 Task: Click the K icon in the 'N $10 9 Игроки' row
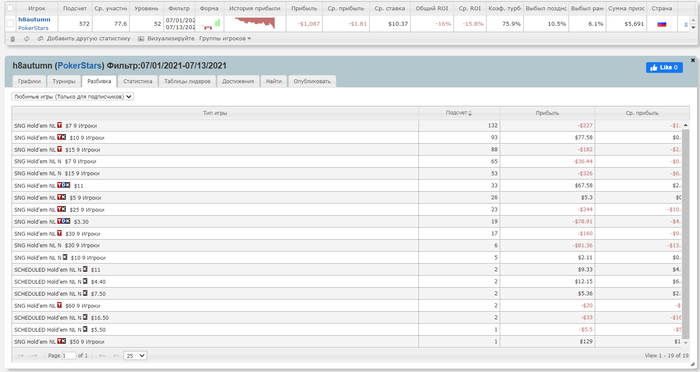tap(65, 257)
